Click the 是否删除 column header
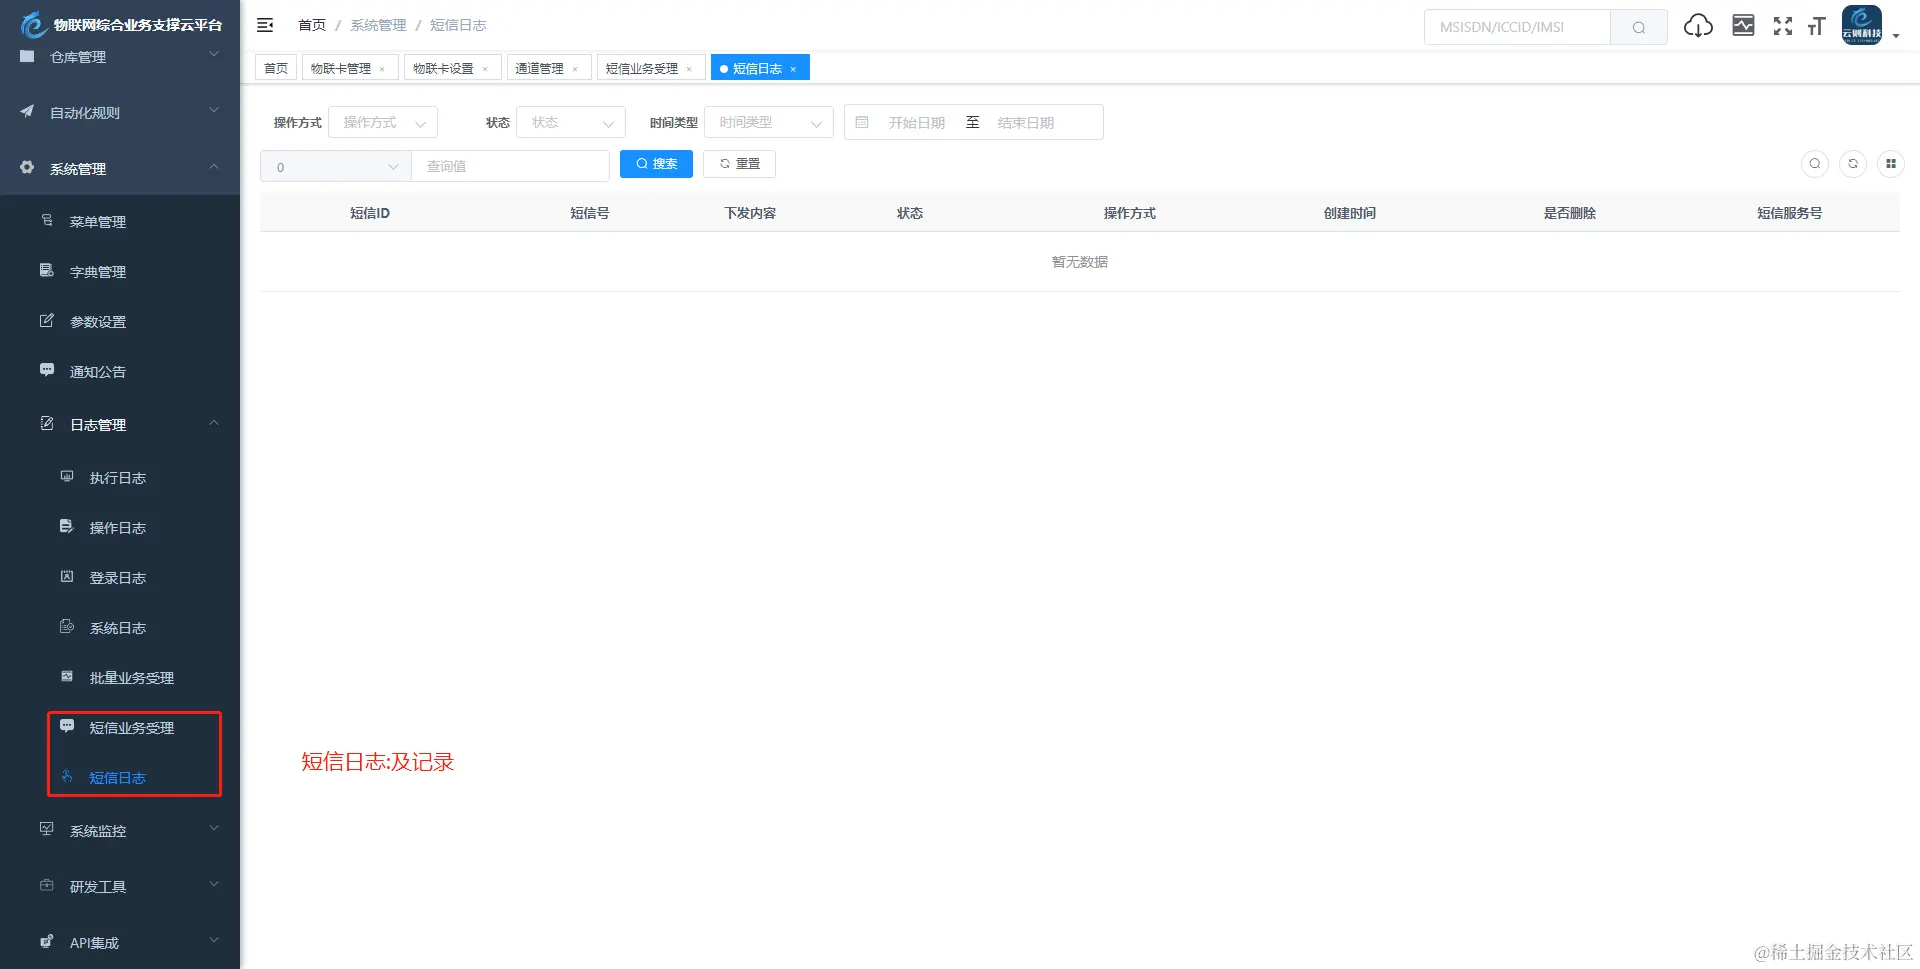The height and width of the screenshot is (969, 1920). 1570,213
